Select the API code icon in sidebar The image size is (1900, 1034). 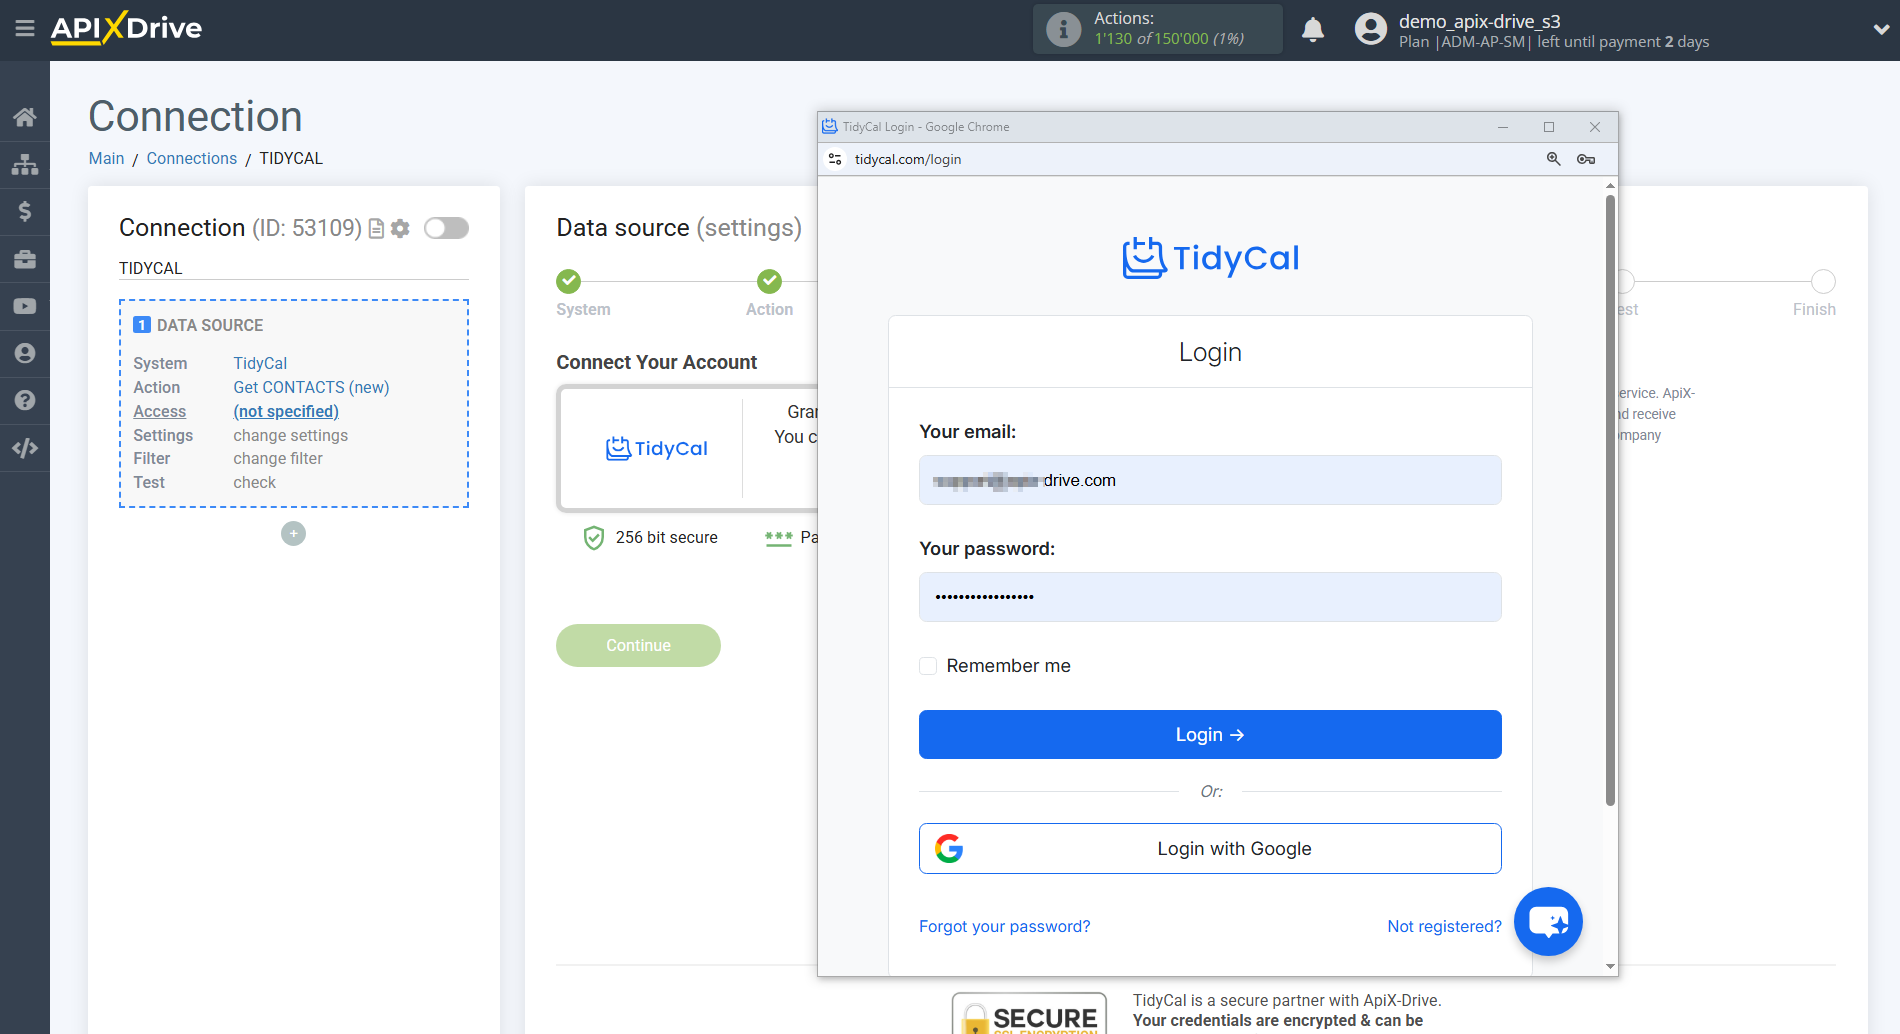(25, 447)
